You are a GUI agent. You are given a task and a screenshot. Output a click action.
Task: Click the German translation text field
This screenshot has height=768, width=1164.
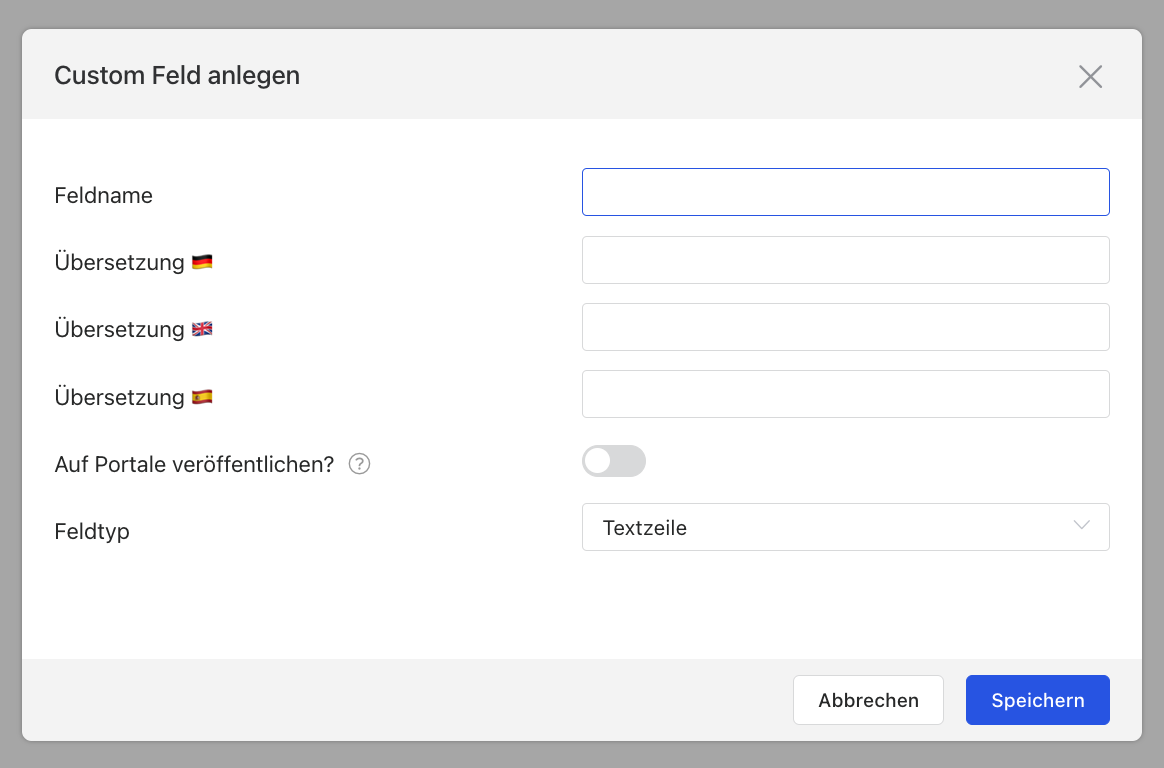845,260
